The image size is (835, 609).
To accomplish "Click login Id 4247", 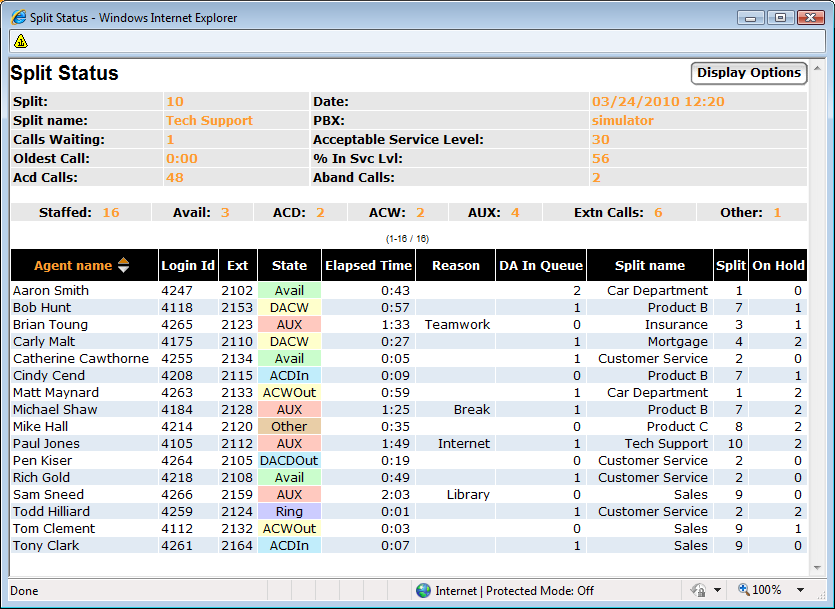I will pyautogui.click(x=177, y=291).
